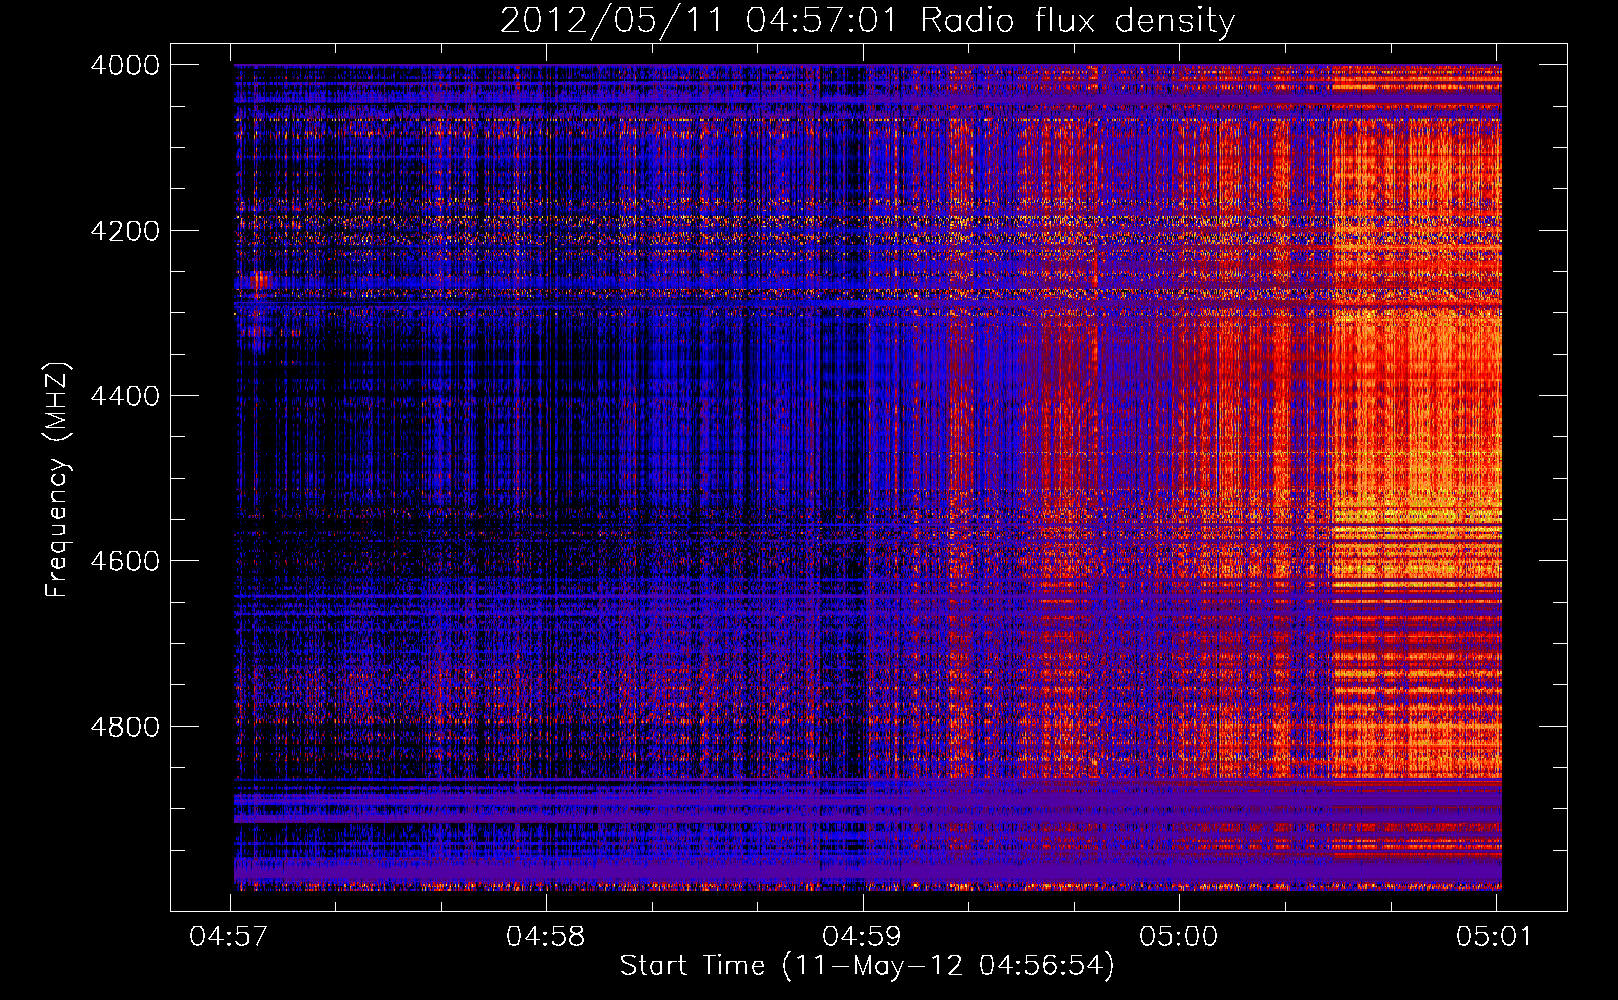Screen dimensions: 1618x1000
Task: Select the 4400 frequency tick label
Action: (125, 396)
